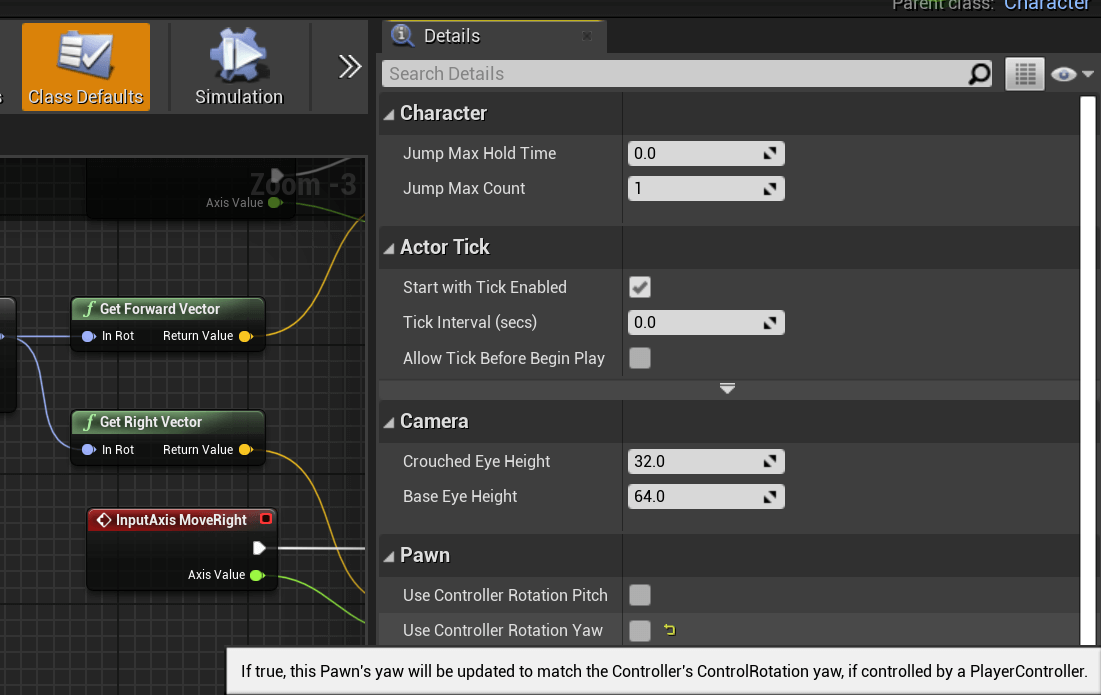Screen dimensions: 1101x695
Task: Edit the Jump Max Count value
Action: point(706,189)
